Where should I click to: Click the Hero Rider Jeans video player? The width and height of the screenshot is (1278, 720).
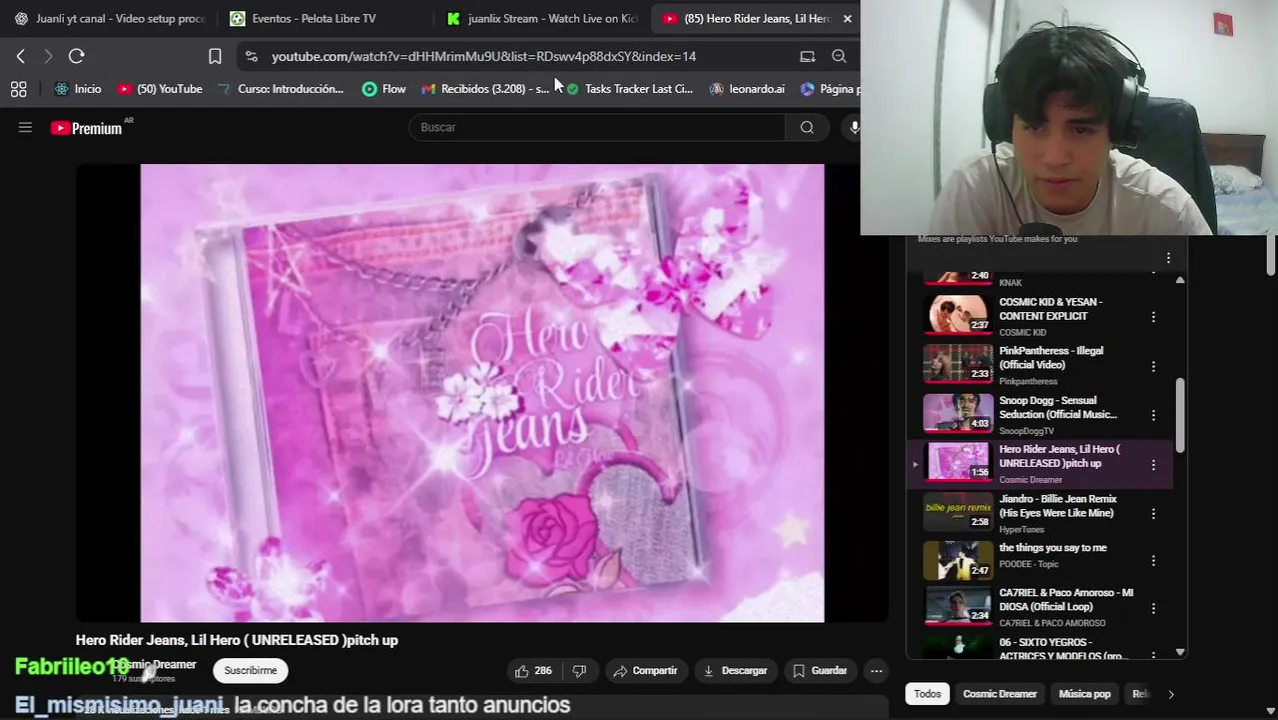click(482, 393)
